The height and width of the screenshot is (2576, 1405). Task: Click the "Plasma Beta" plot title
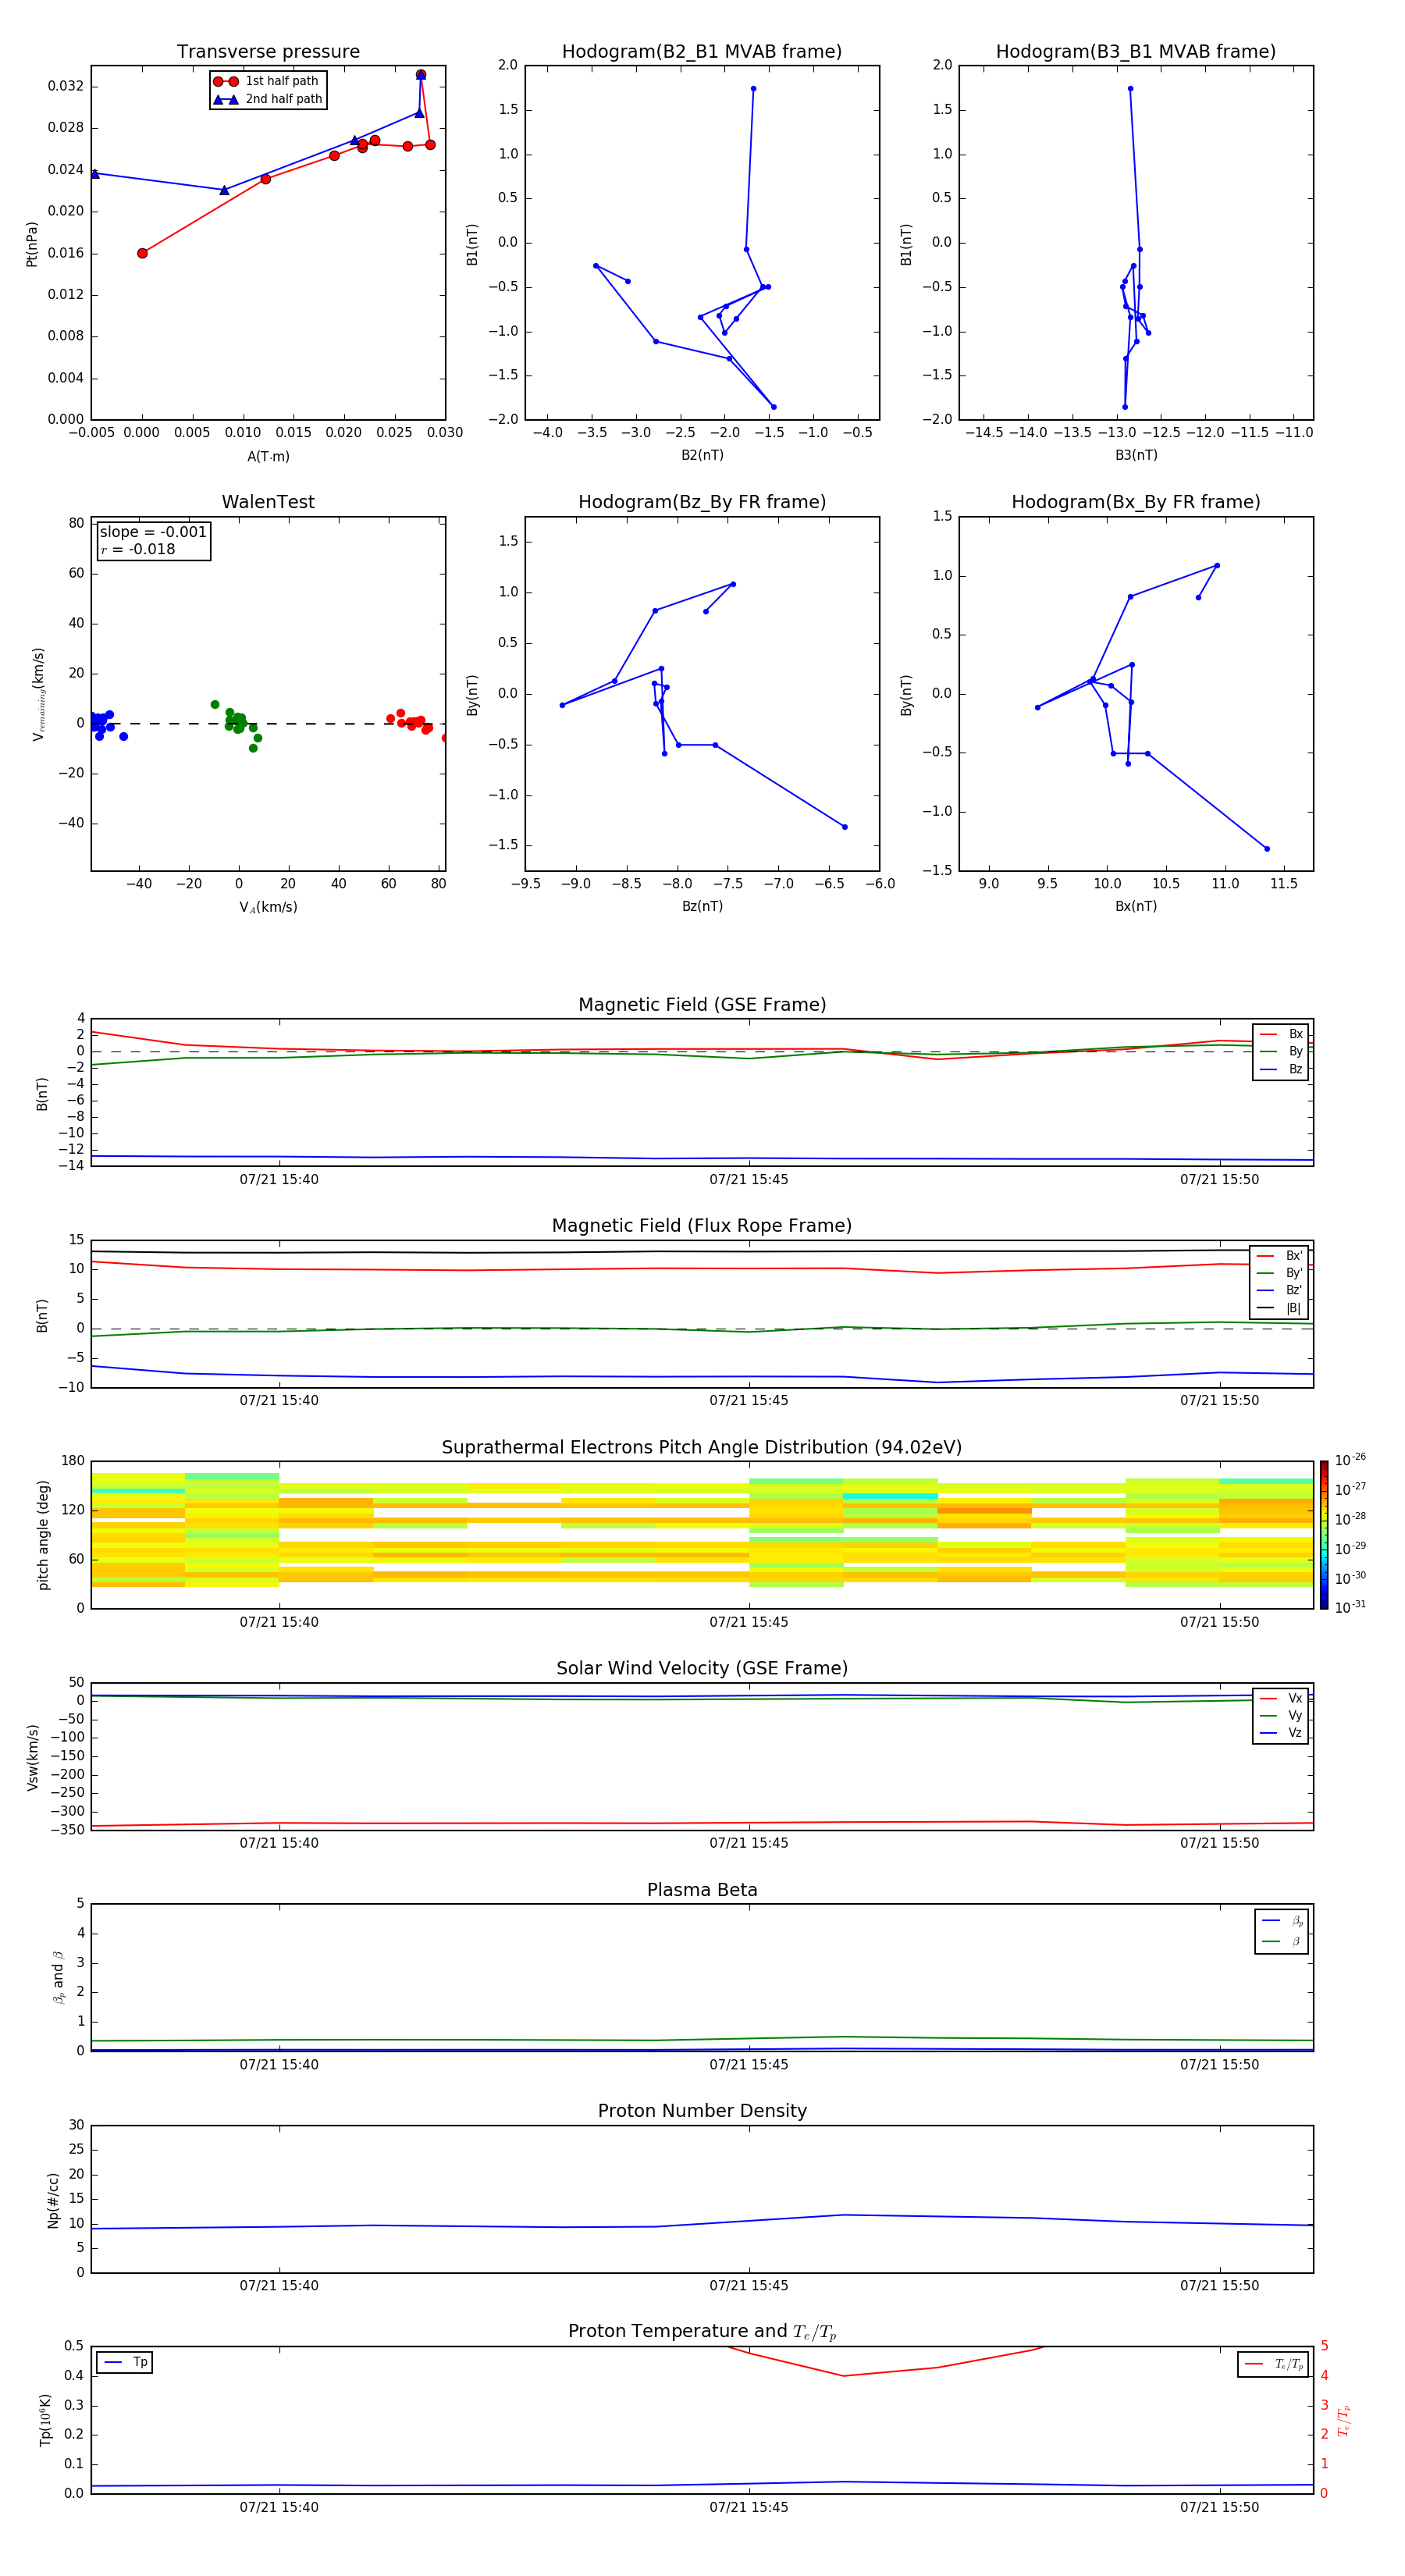click(x=702, y=1890)
